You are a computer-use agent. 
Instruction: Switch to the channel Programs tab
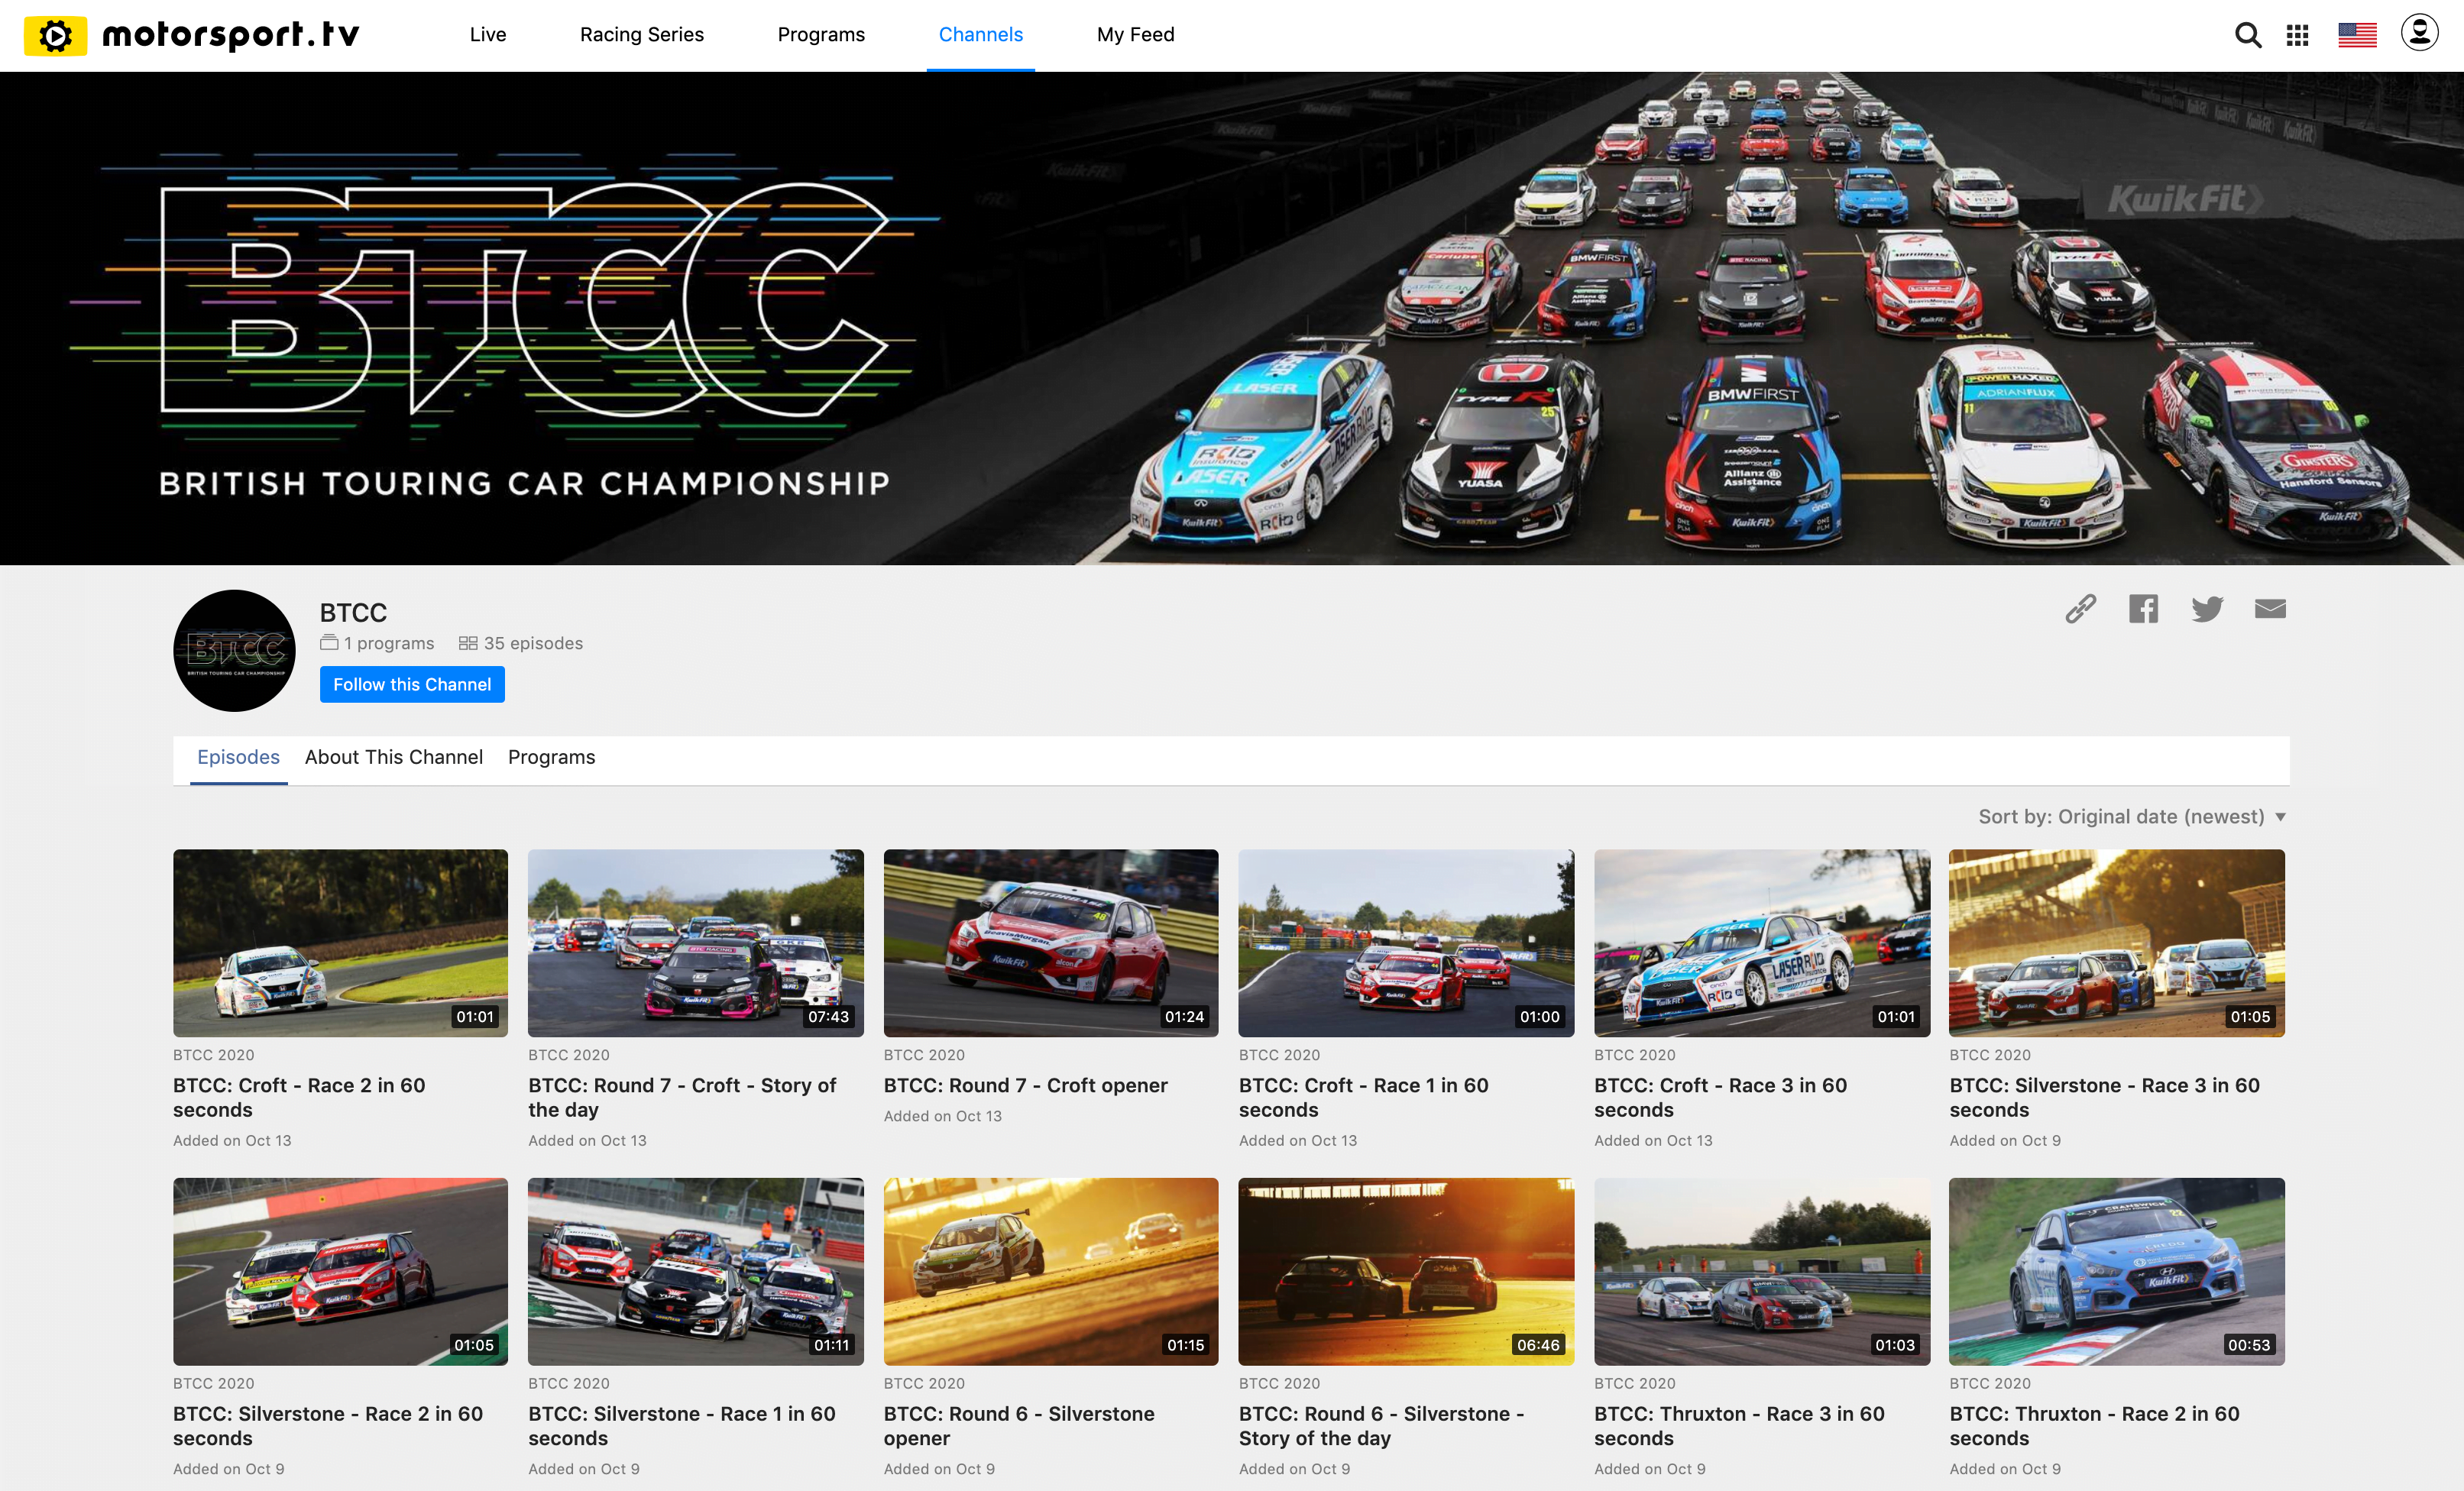pos(551,757)
